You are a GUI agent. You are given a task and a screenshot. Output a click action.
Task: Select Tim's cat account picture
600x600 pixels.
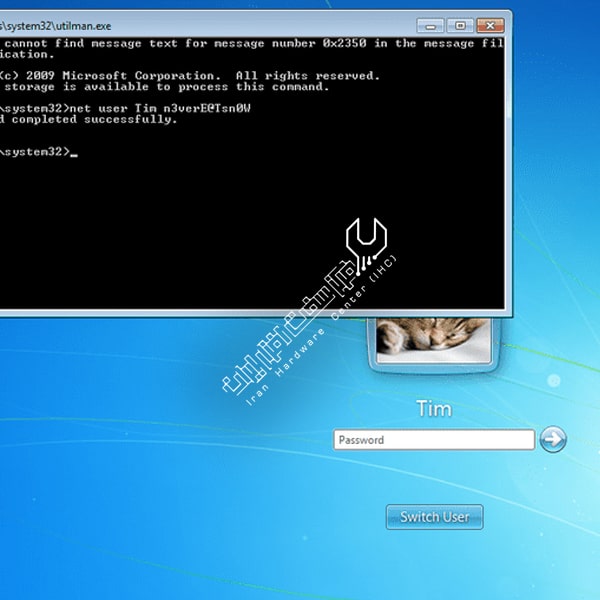pyautogui.click(x=434, y=341)
